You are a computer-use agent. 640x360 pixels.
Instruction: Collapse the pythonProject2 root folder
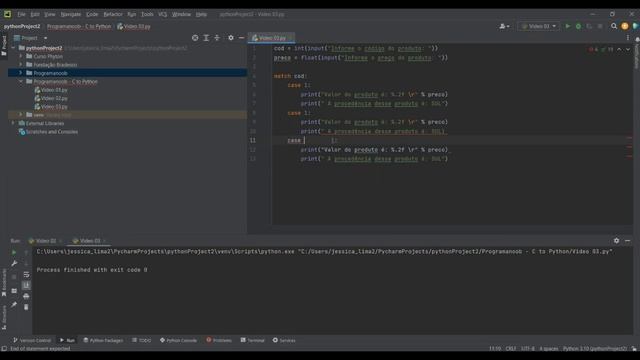click(x=13, y=48)
